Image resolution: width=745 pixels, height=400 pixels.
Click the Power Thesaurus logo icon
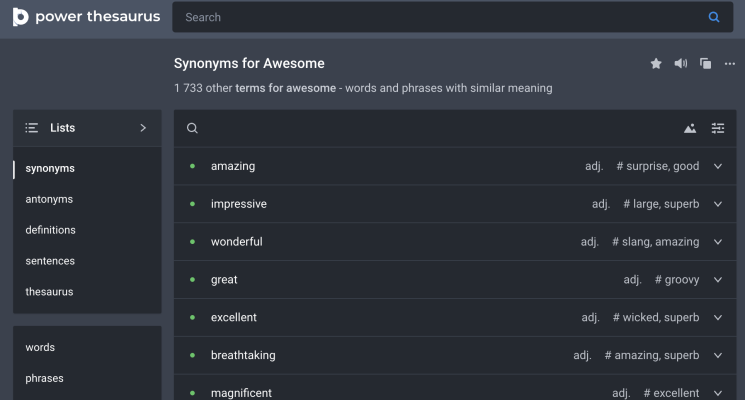point(21,17)
